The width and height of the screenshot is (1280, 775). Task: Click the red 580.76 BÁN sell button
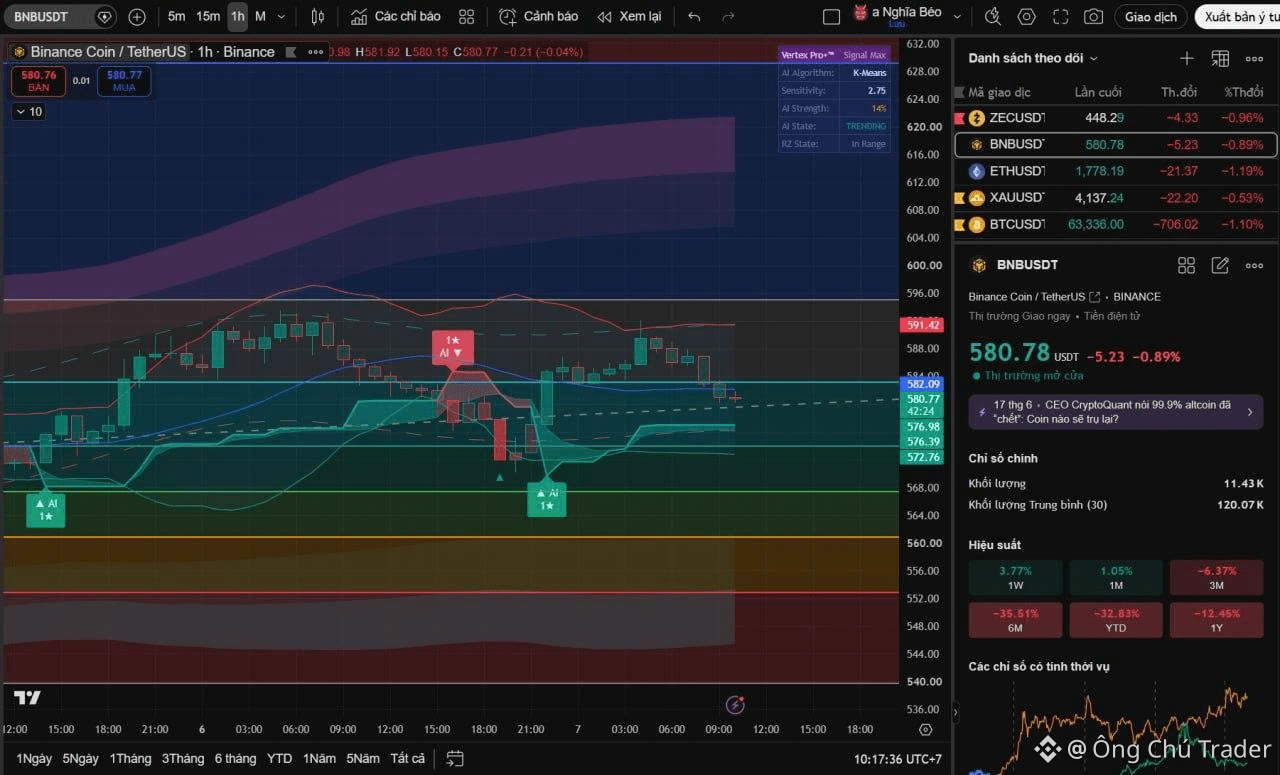tap(38, 81)
